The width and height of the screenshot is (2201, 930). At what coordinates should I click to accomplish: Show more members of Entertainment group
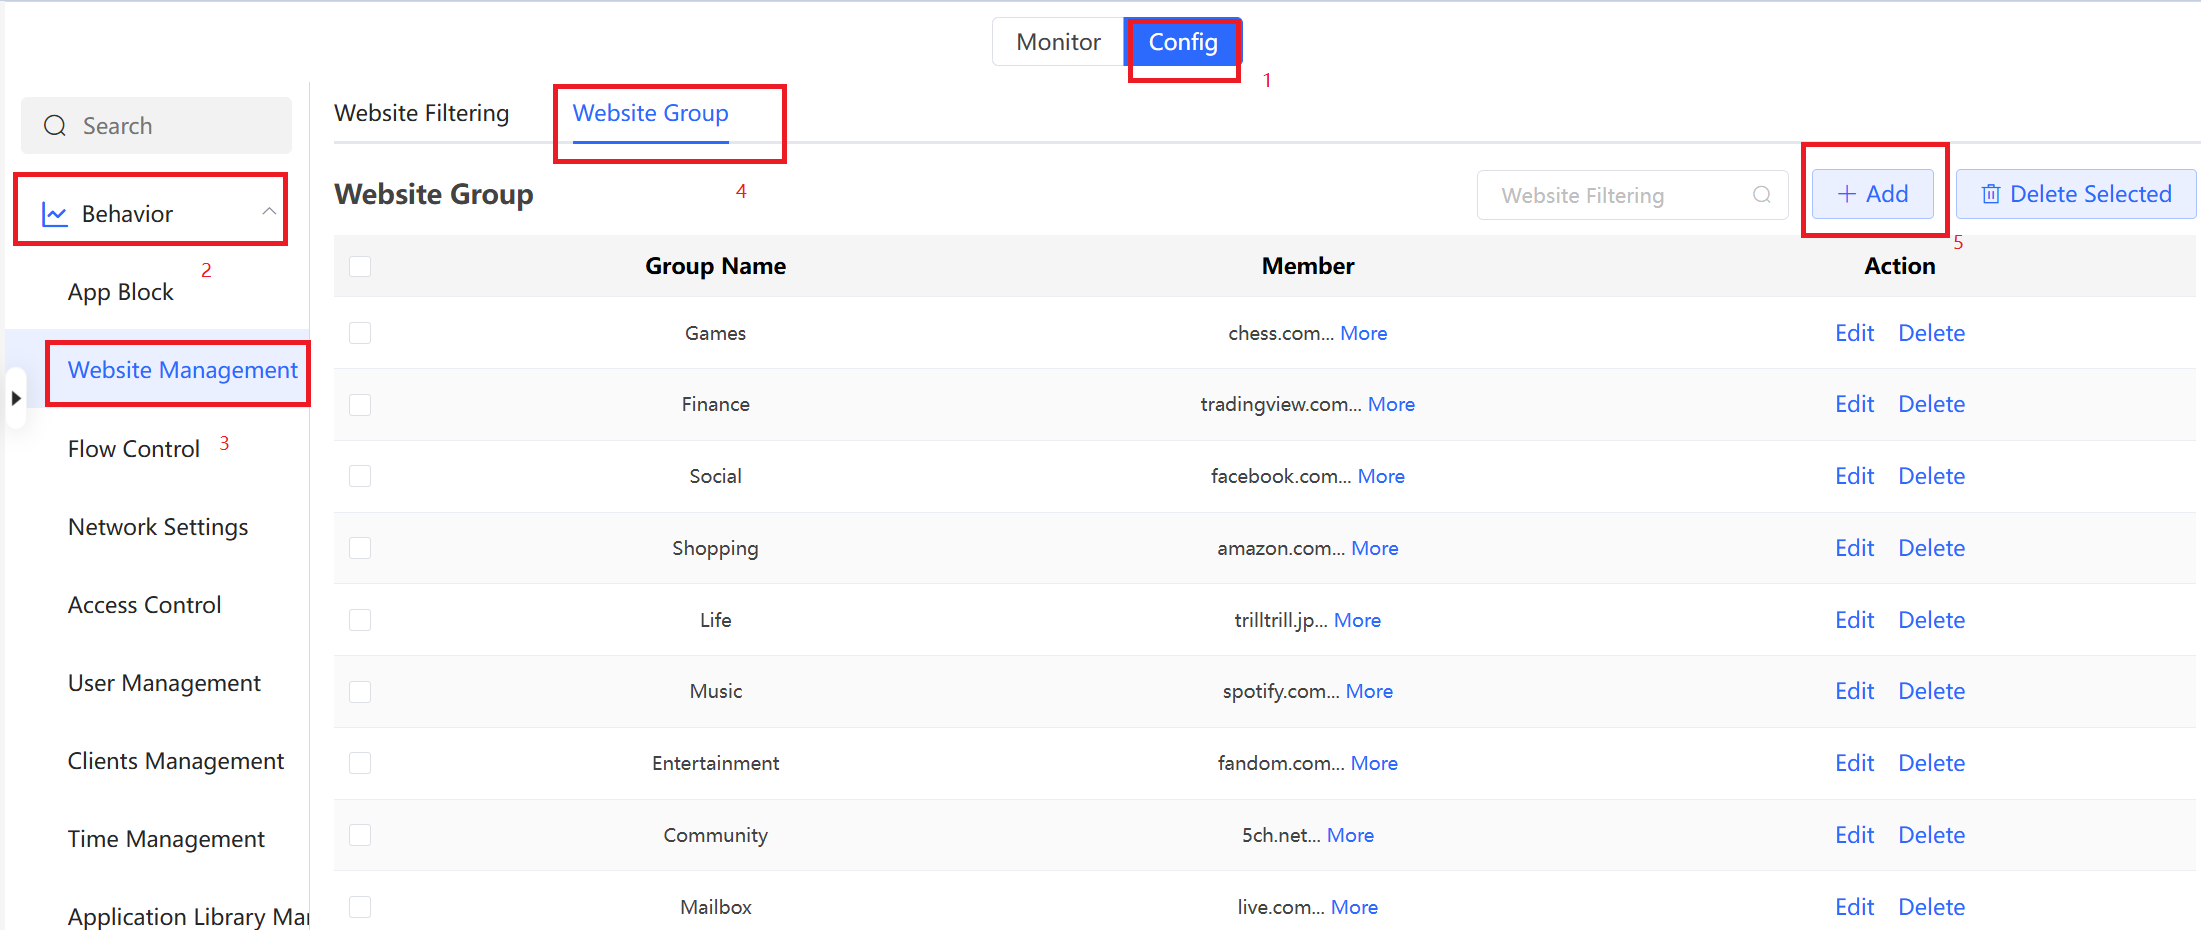1374,763
